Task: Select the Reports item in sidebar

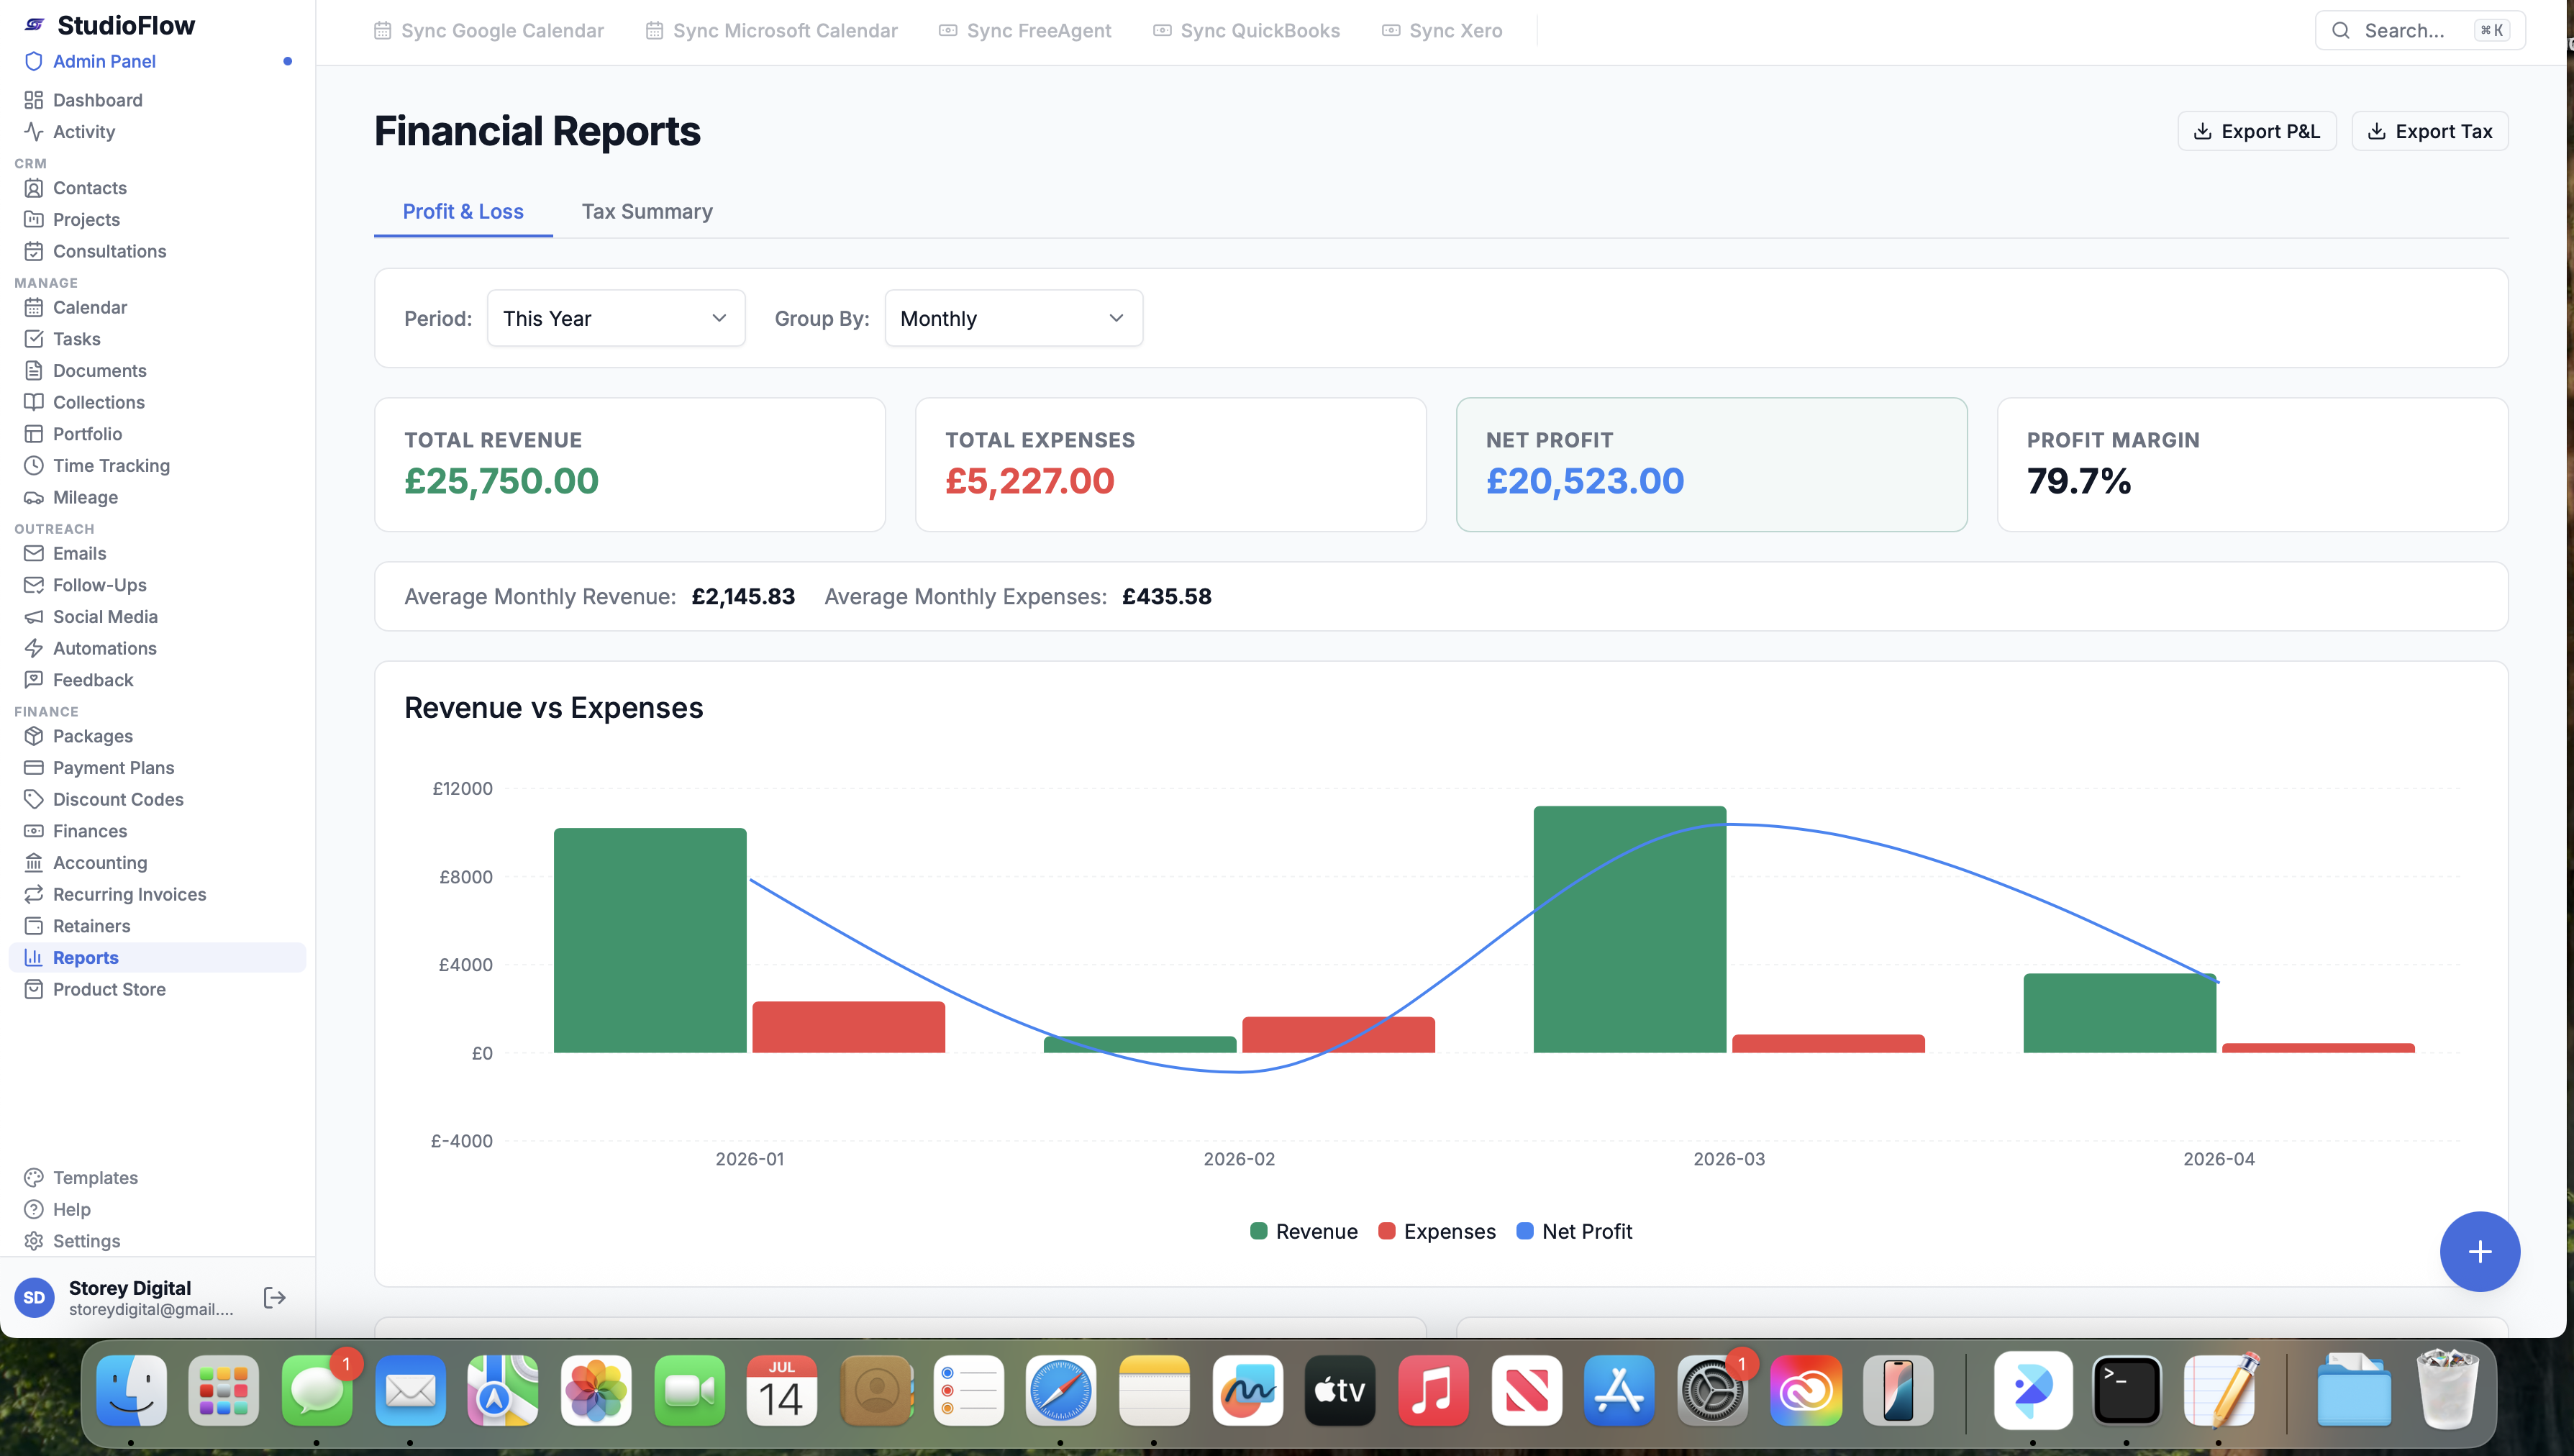Action: point(157,958)
